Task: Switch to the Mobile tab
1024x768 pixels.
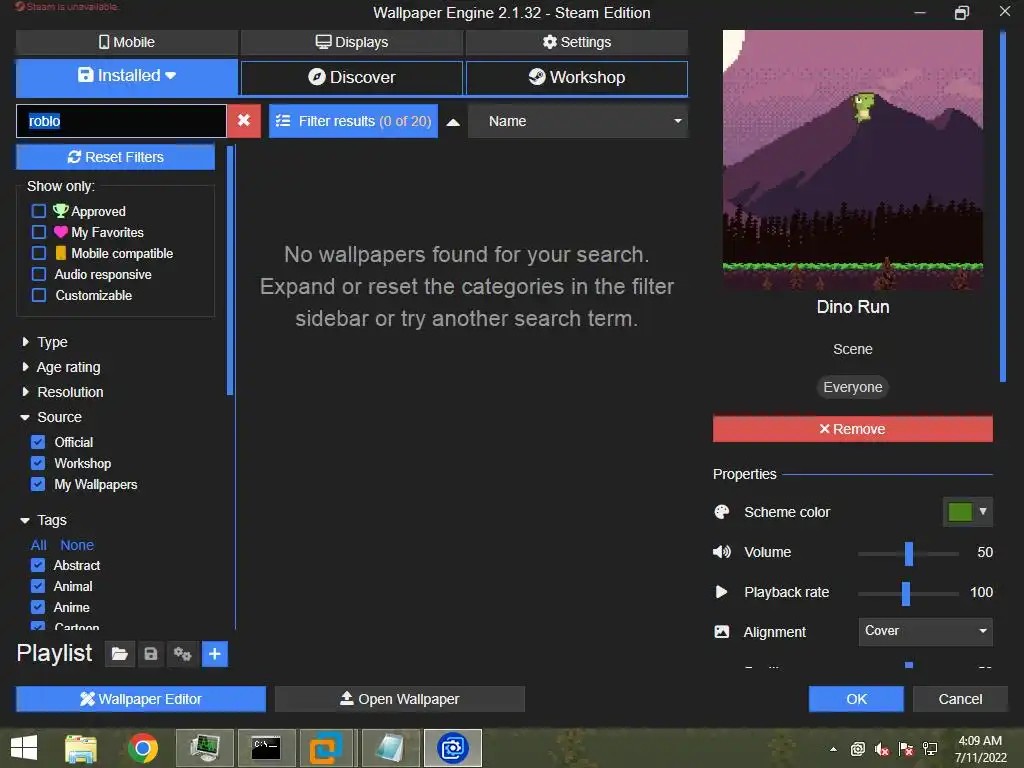Action: pyautogui.click(x=127, y=42)
